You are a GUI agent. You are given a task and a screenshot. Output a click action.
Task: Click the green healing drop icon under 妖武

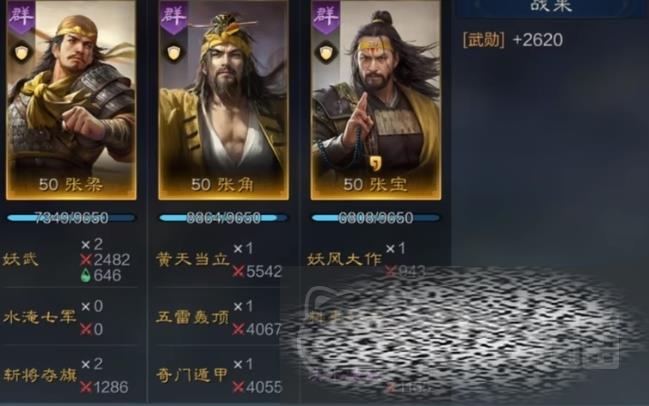(x=86, y=275)
